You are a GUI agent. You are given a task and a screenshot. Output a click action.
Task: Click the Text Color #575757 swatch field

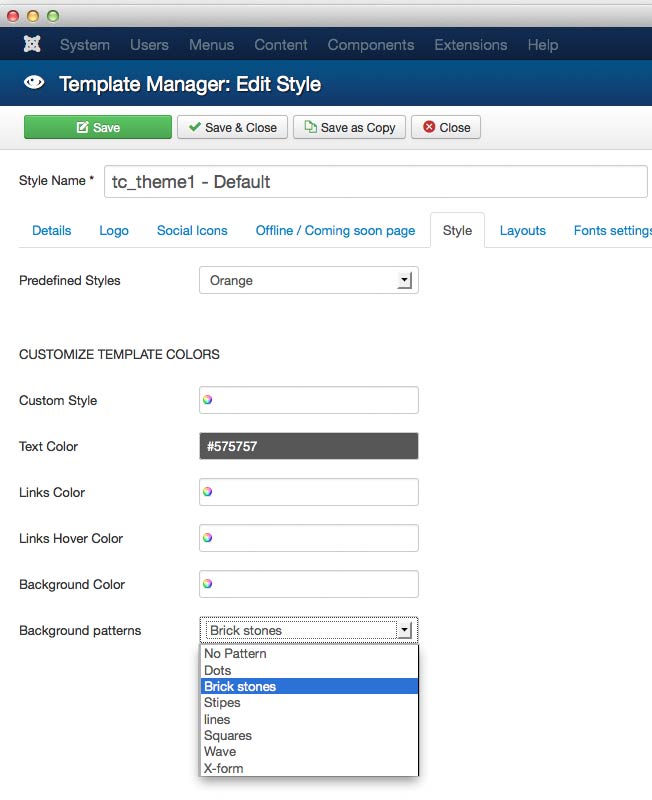click(308, 446)
